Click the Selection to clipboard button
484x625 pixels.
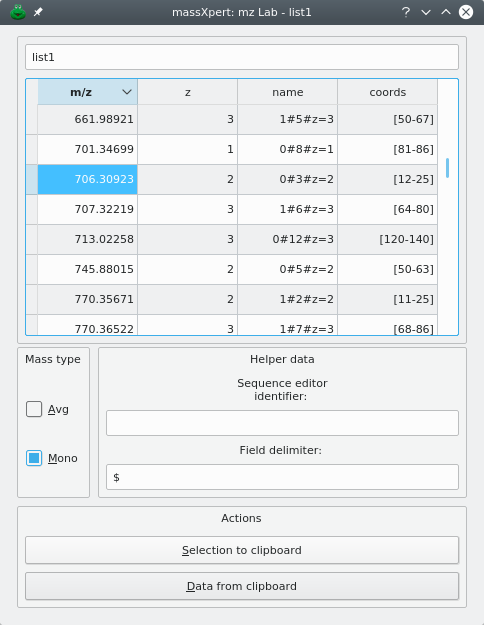tap(242, 550)
